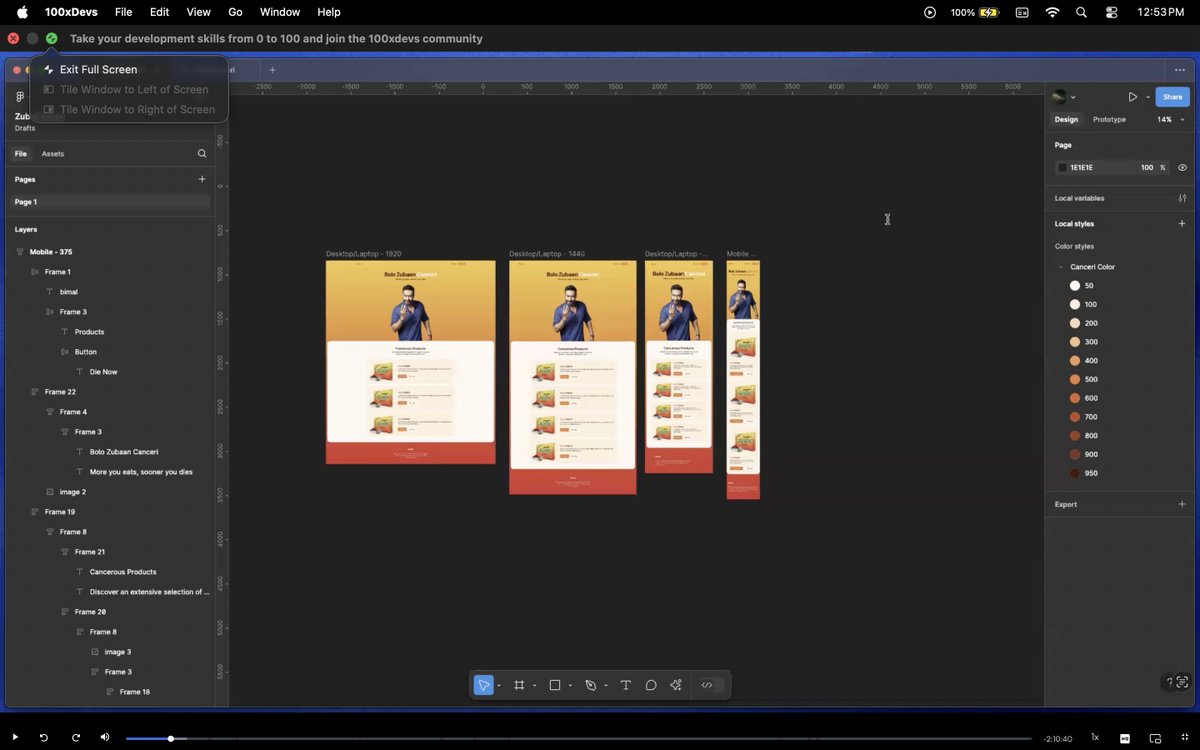Rewind video with skip-back icon

[44, 737]
